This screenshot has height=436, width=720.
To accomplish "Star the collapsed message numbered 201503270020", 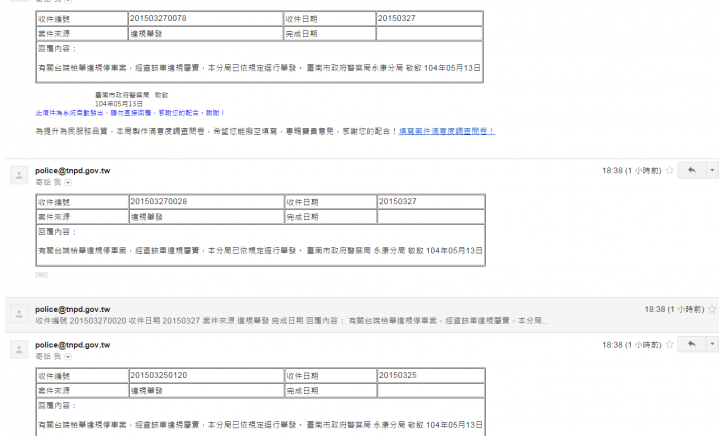I will coord(712,309).
